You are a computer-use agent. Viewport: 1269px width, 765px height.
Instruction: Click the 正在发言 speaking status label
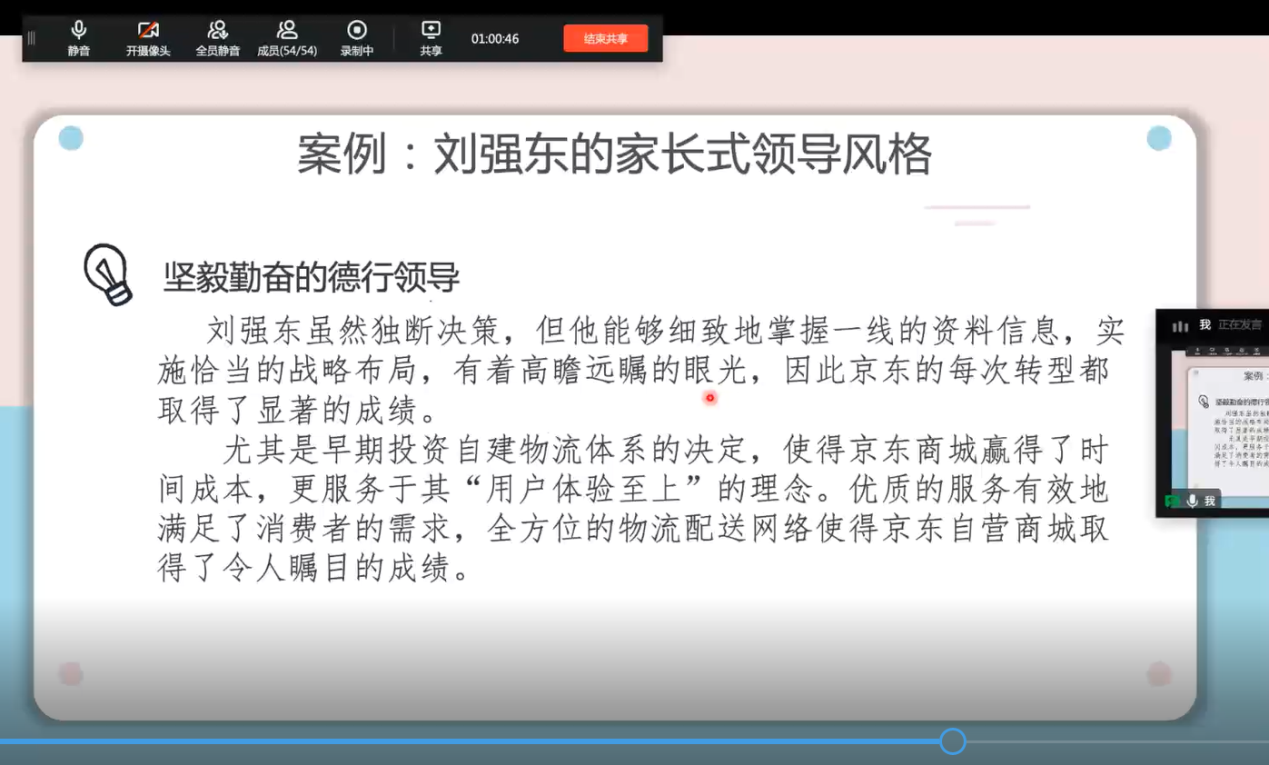pos(1239,325)
